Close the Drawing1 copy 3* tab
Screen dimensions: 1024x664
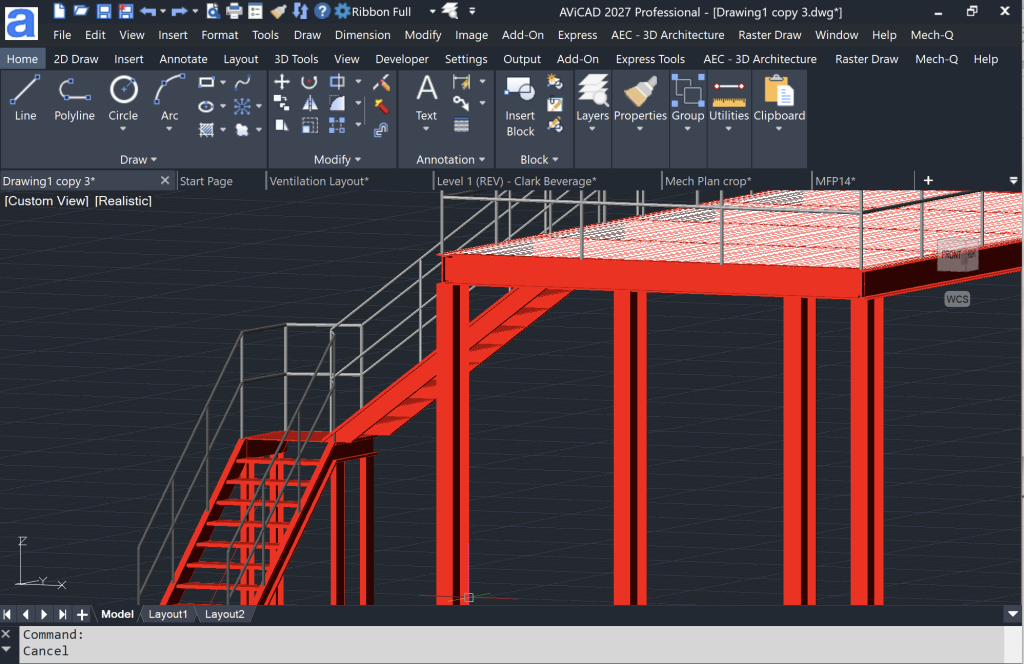165,180
